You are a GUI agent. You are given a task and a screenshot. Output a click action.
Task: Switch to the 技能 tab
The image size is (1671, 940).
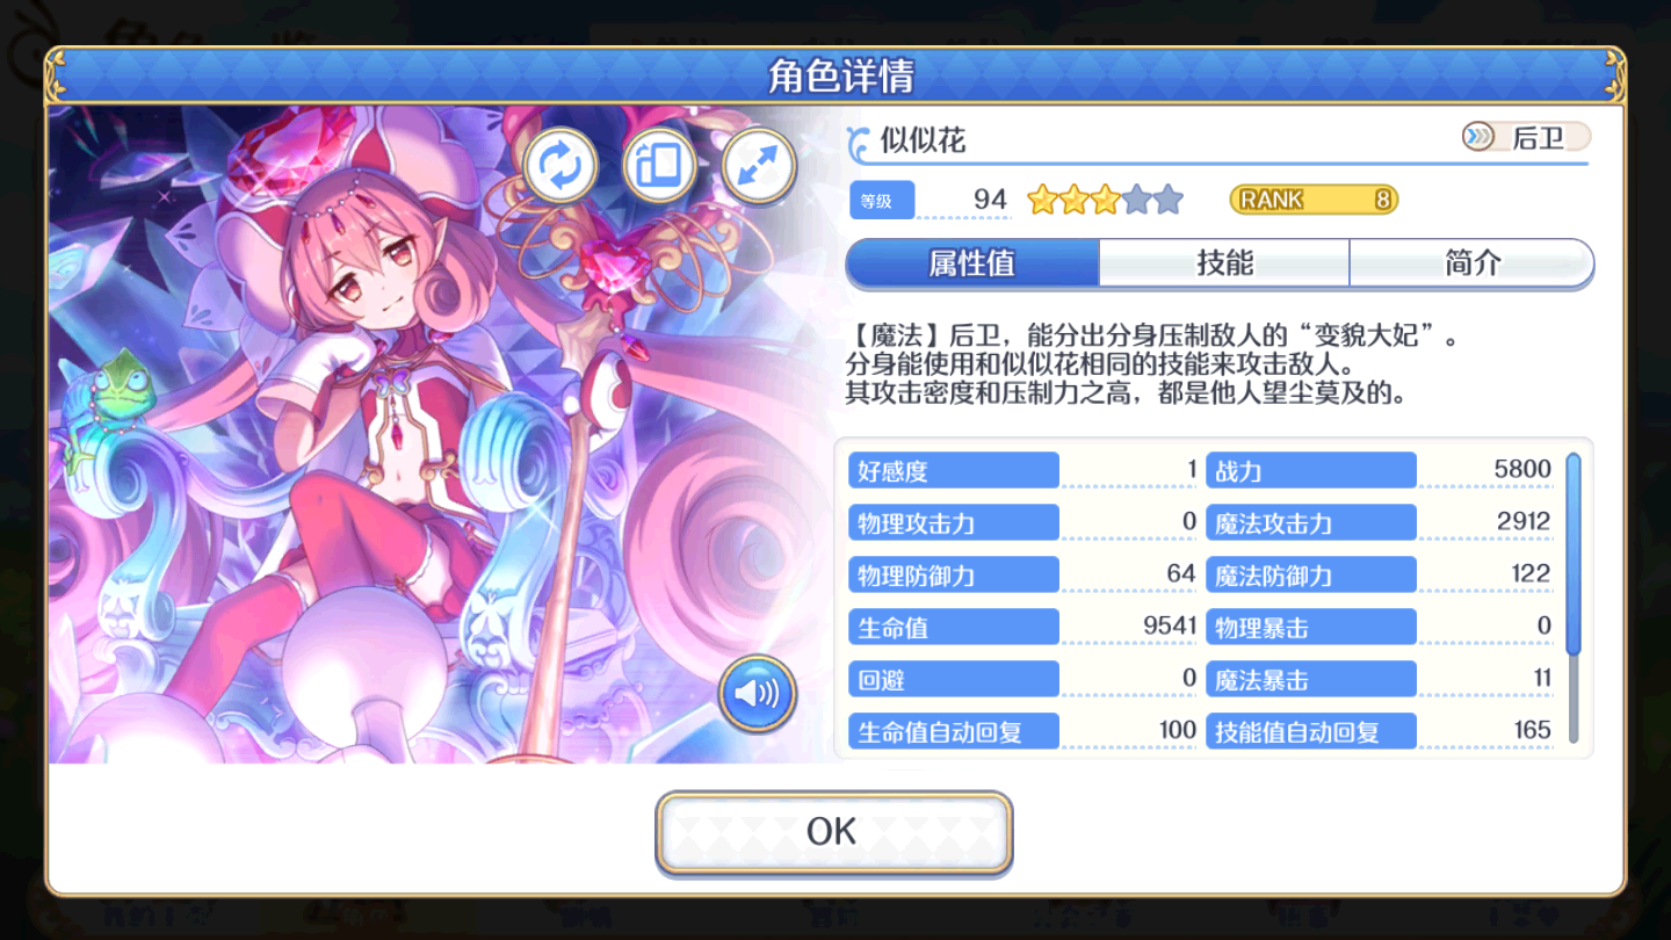pyautogui.click(x=1224, y=263)
